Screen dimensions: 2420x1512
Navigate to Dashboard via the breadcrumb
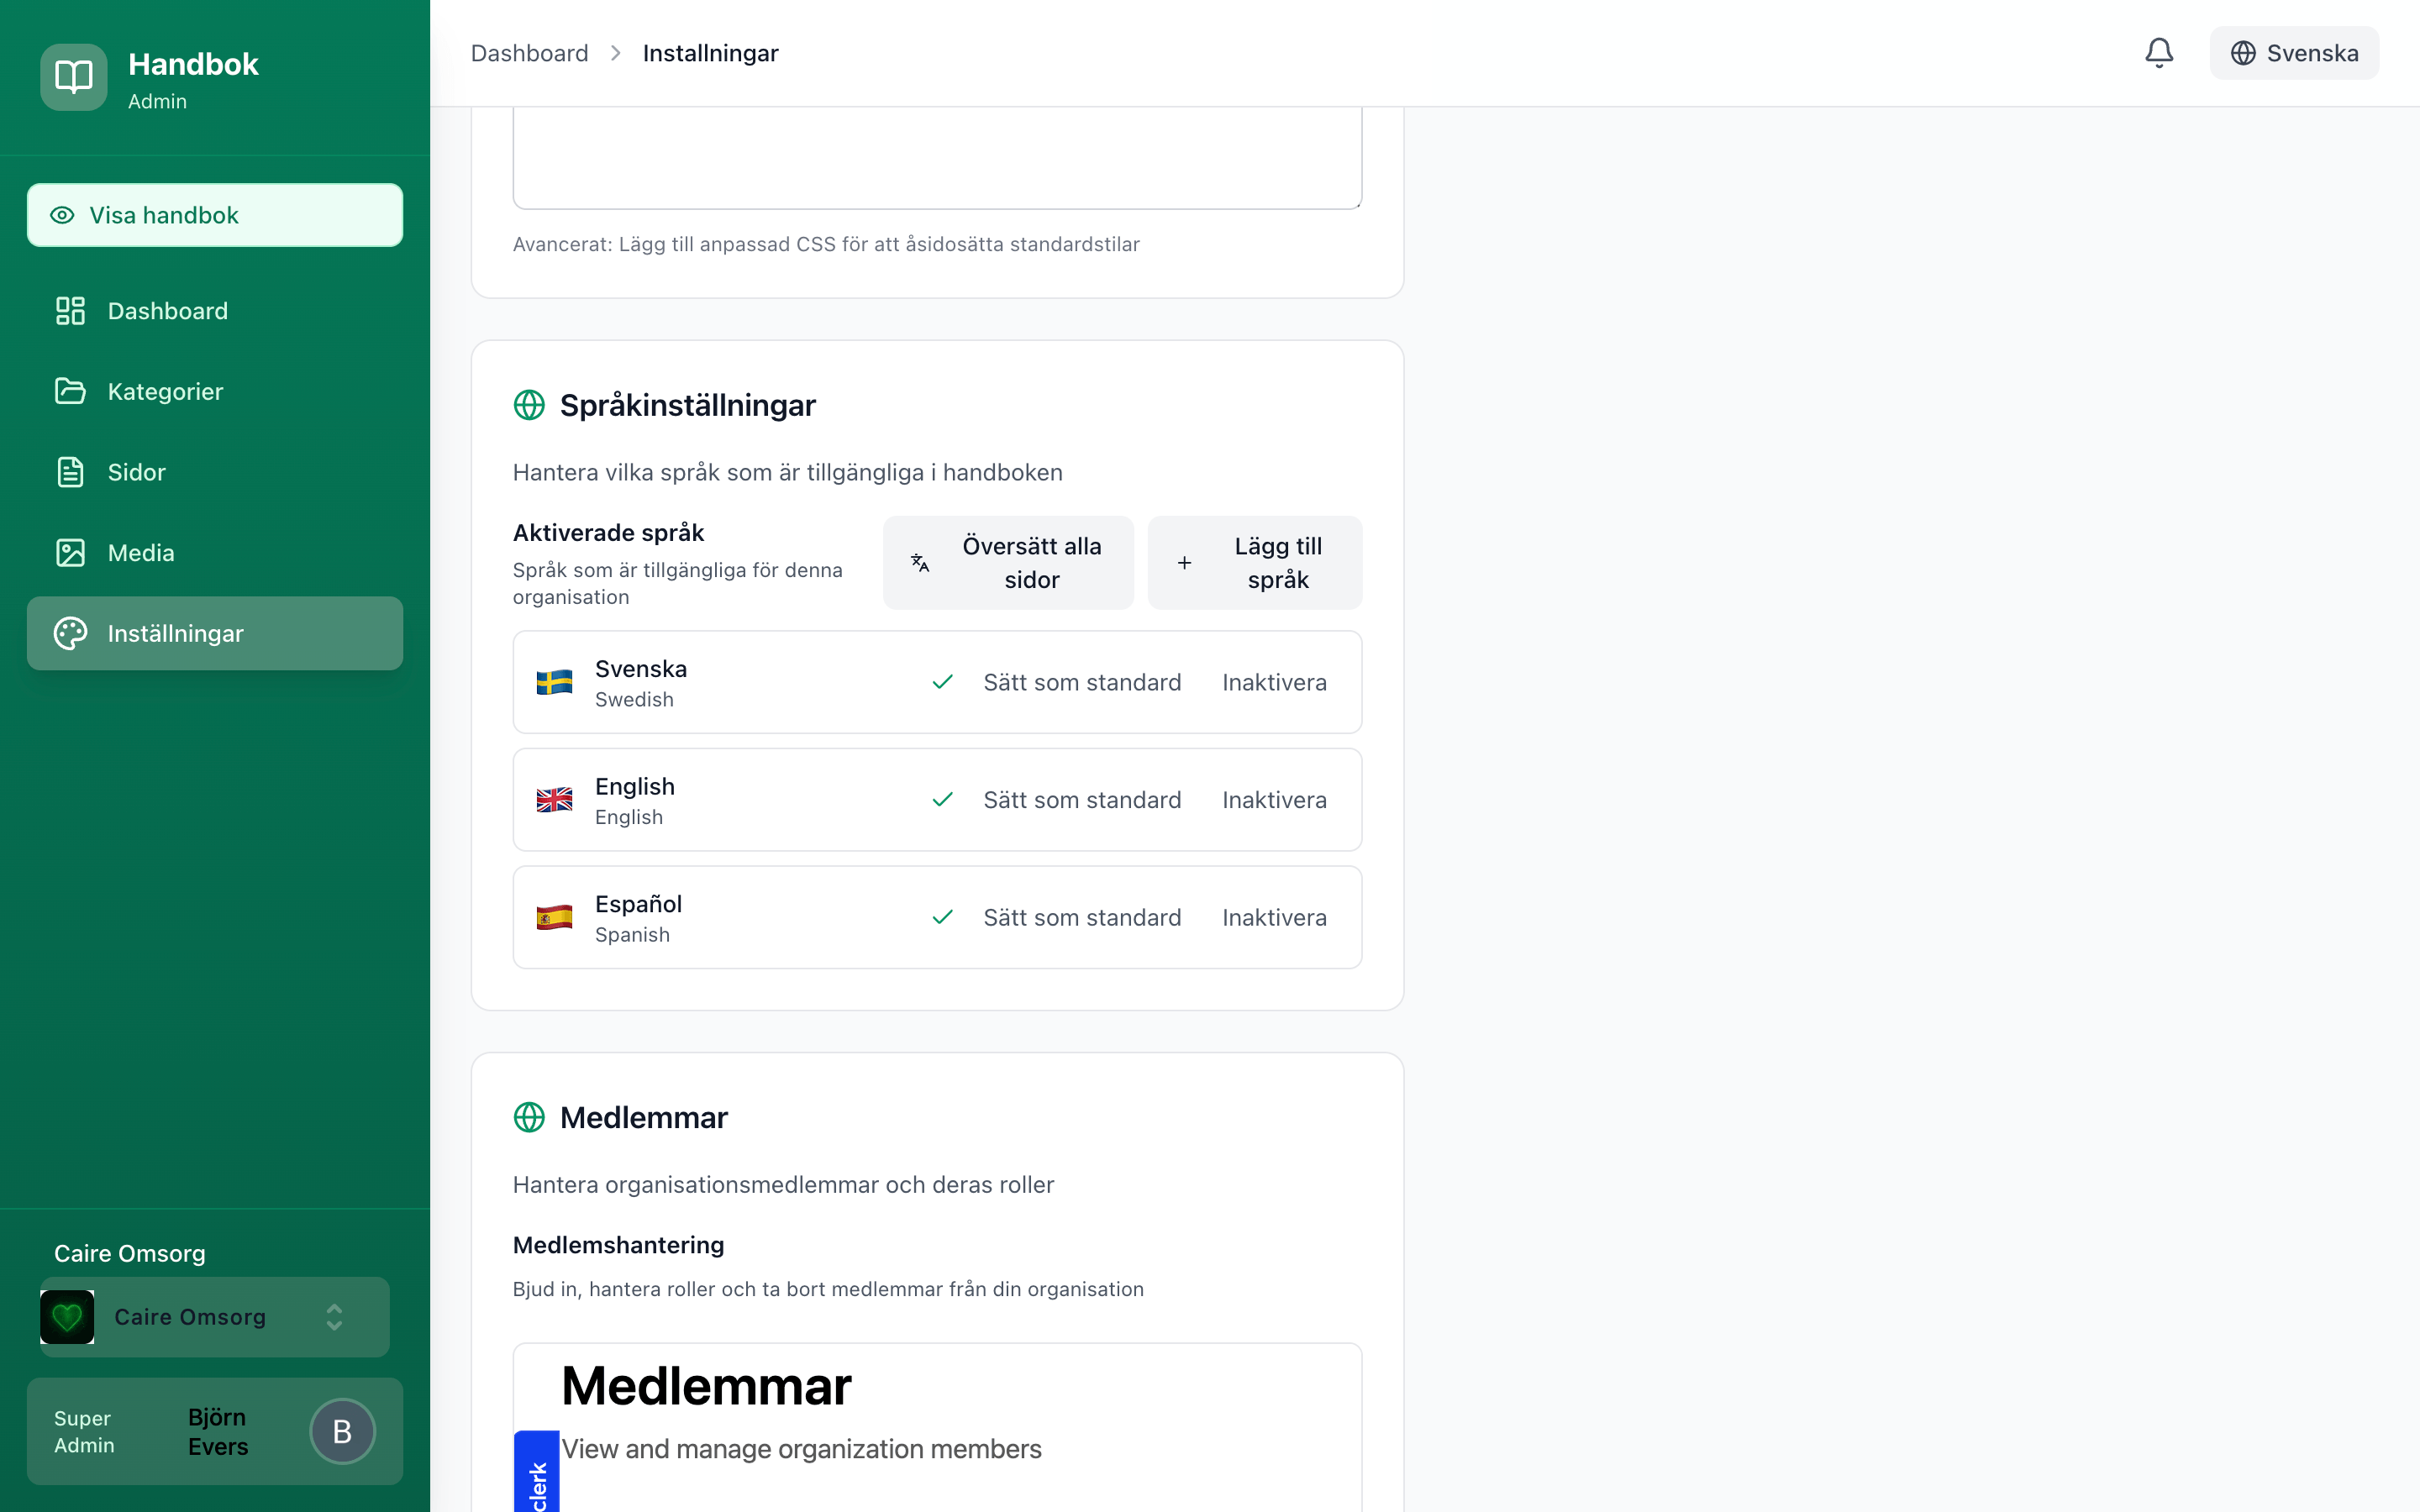click(x=529, y=53)
